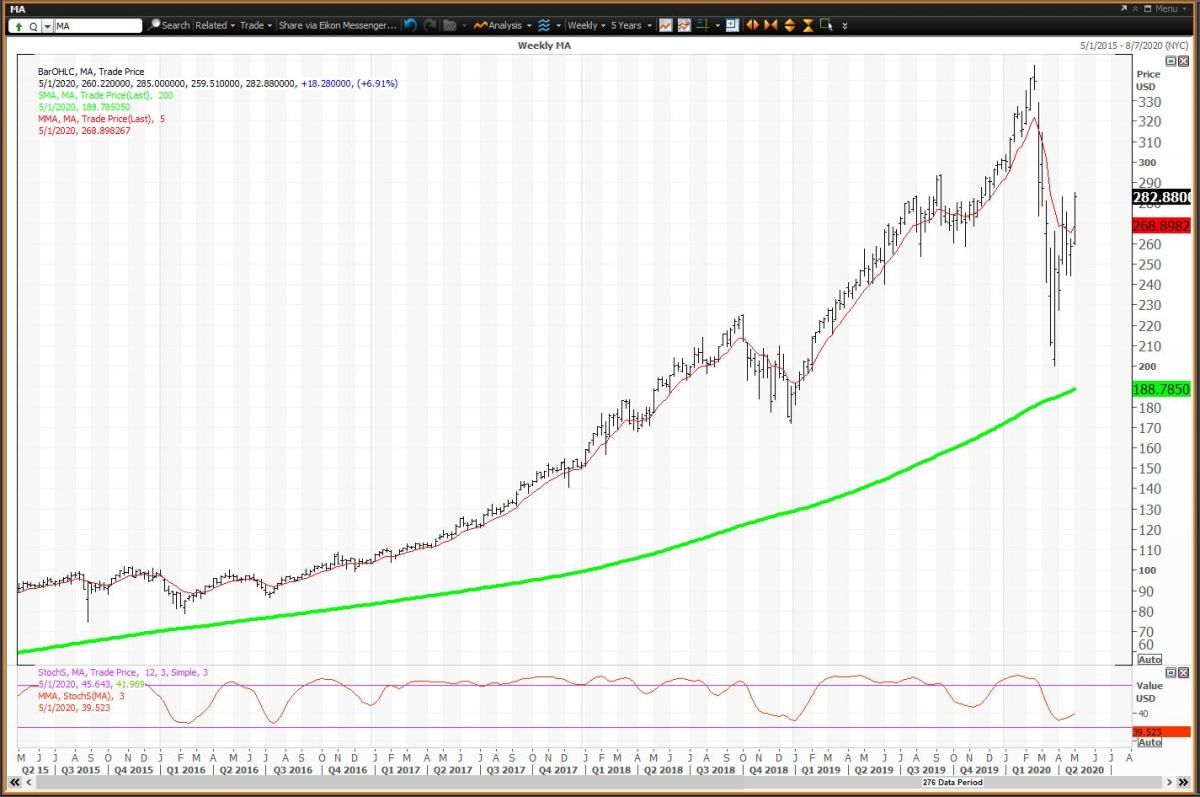This screenshot has width=1200, height=797.
Task: Toggle Auto scaling on the price axis
Action: tap(1148, 659)
